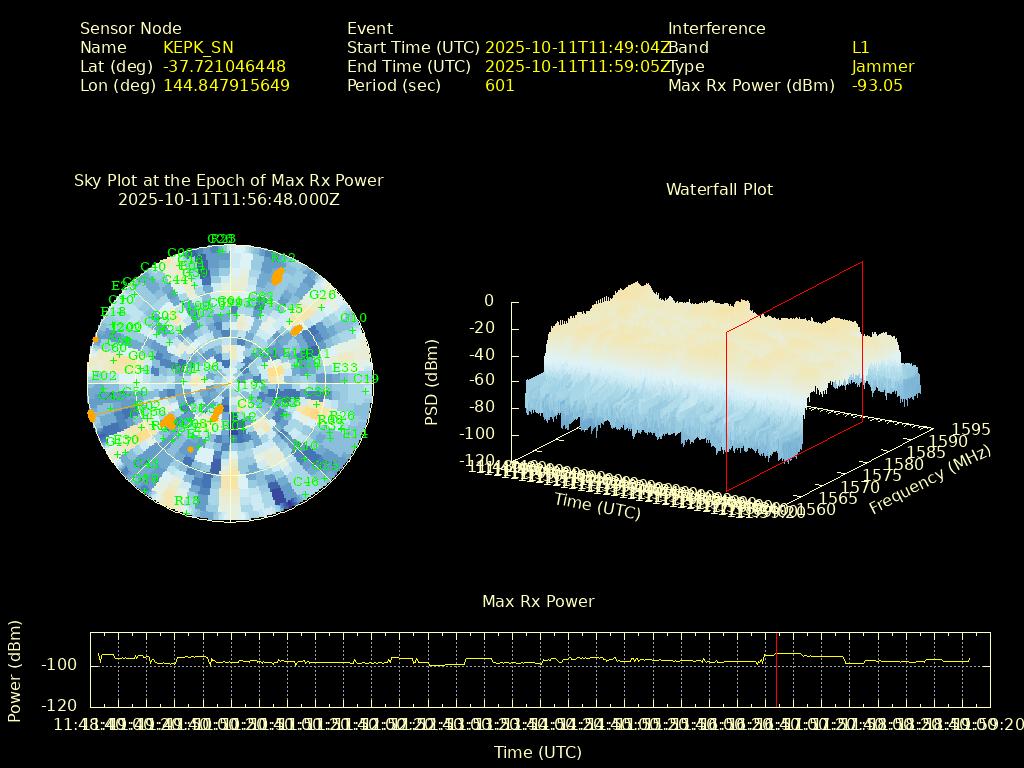Image resolution: width=1024 pixels, height=768 pixels.
Task: Select the 1595 MHz frequency axis label
Action: 972,429
